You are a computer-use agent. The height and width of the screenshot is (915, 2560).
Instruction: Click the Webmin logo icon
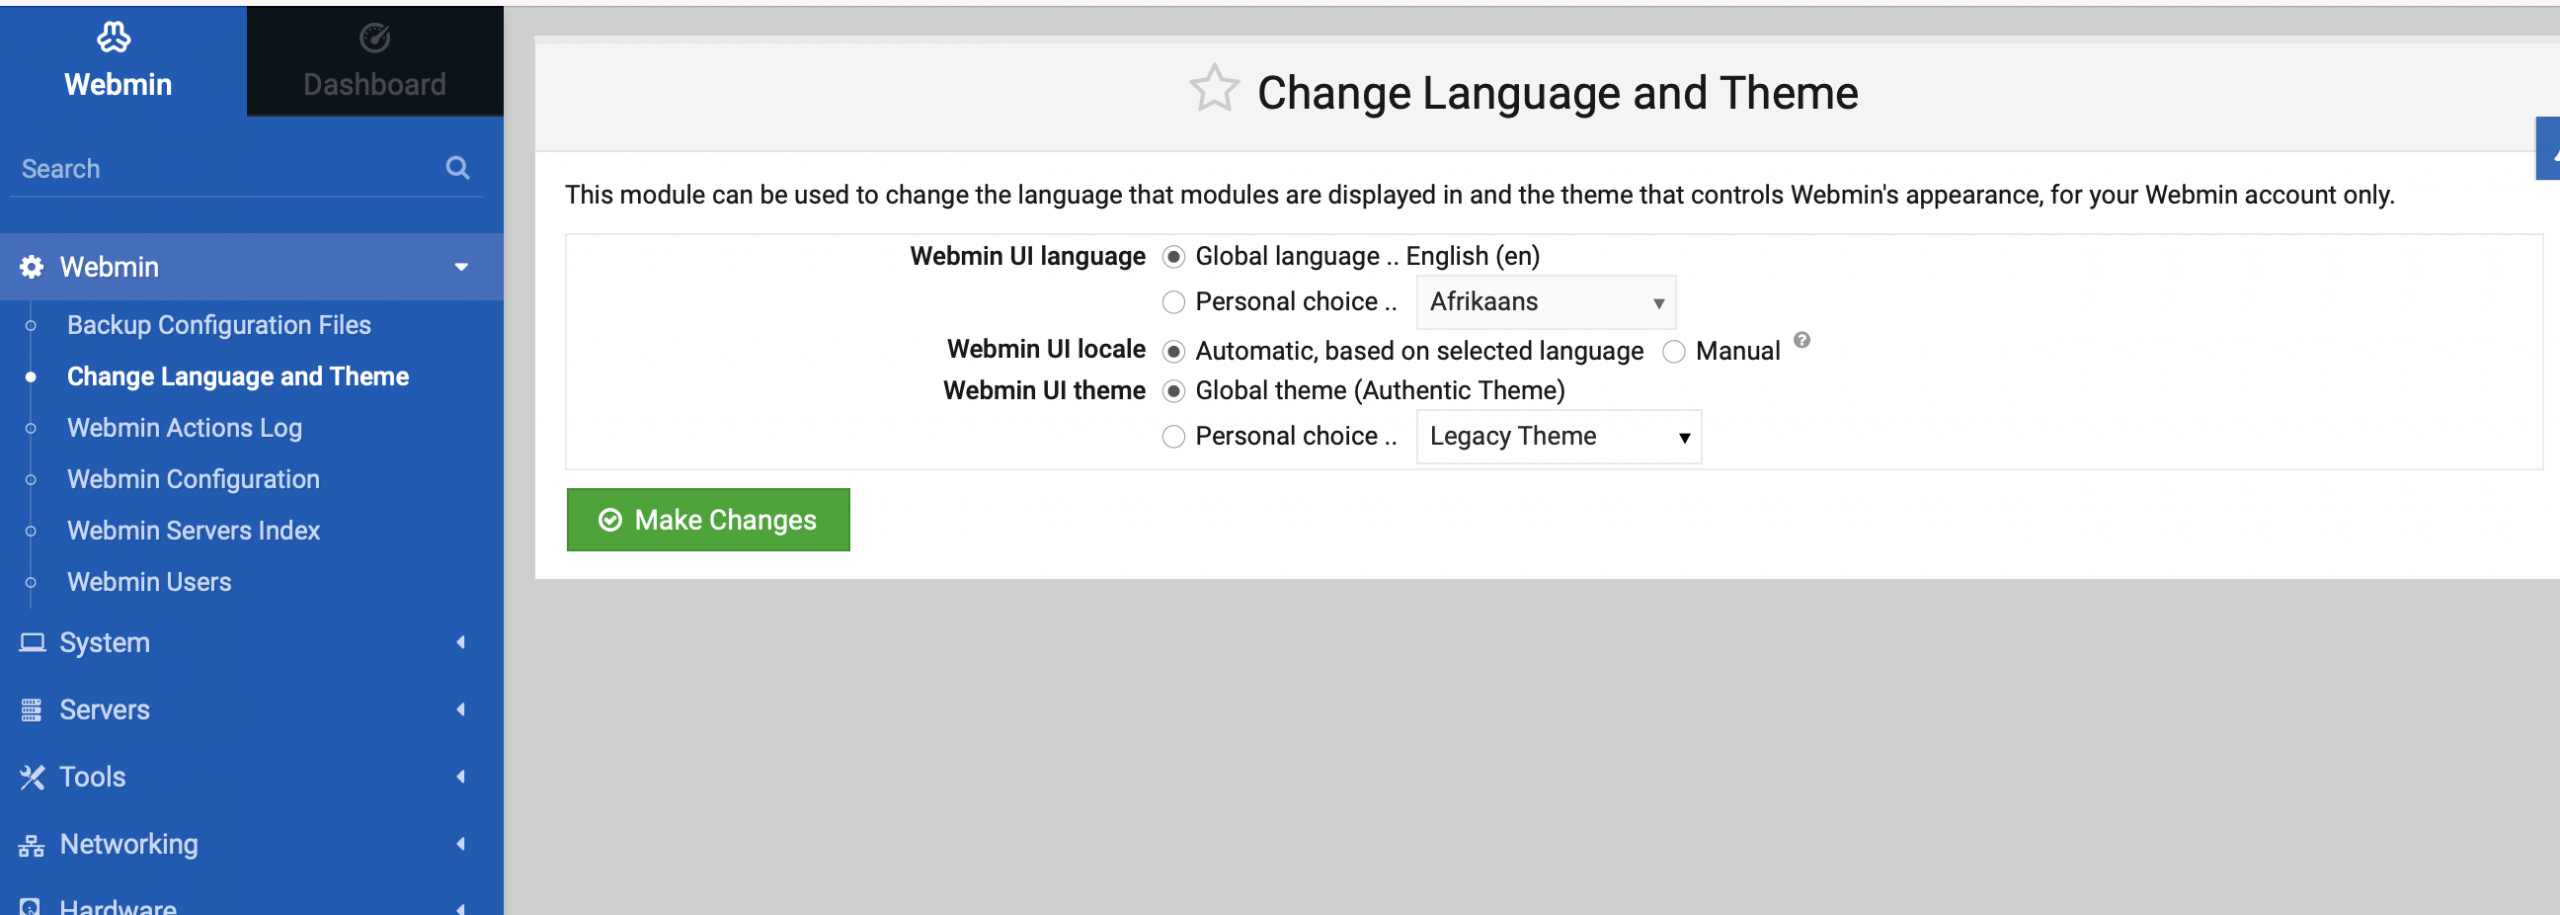113,38
